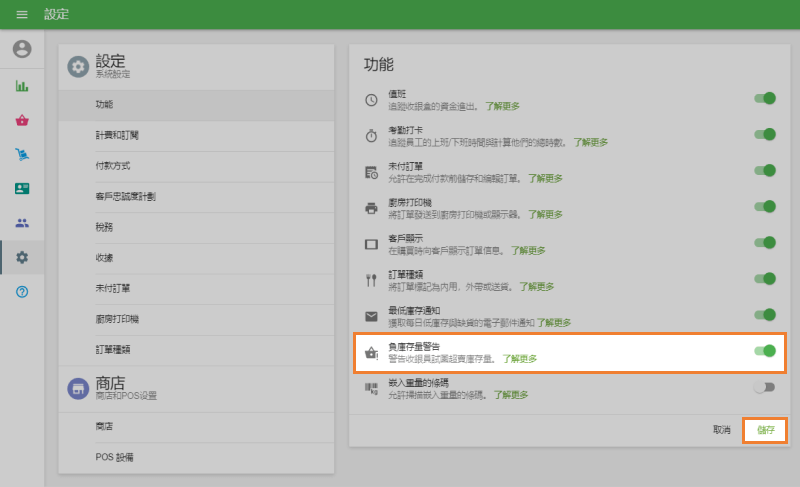This screenshot has width=800, height=487.
Task: Open 了解更多 link for 客戶顯示
Action: pos(528,250)
